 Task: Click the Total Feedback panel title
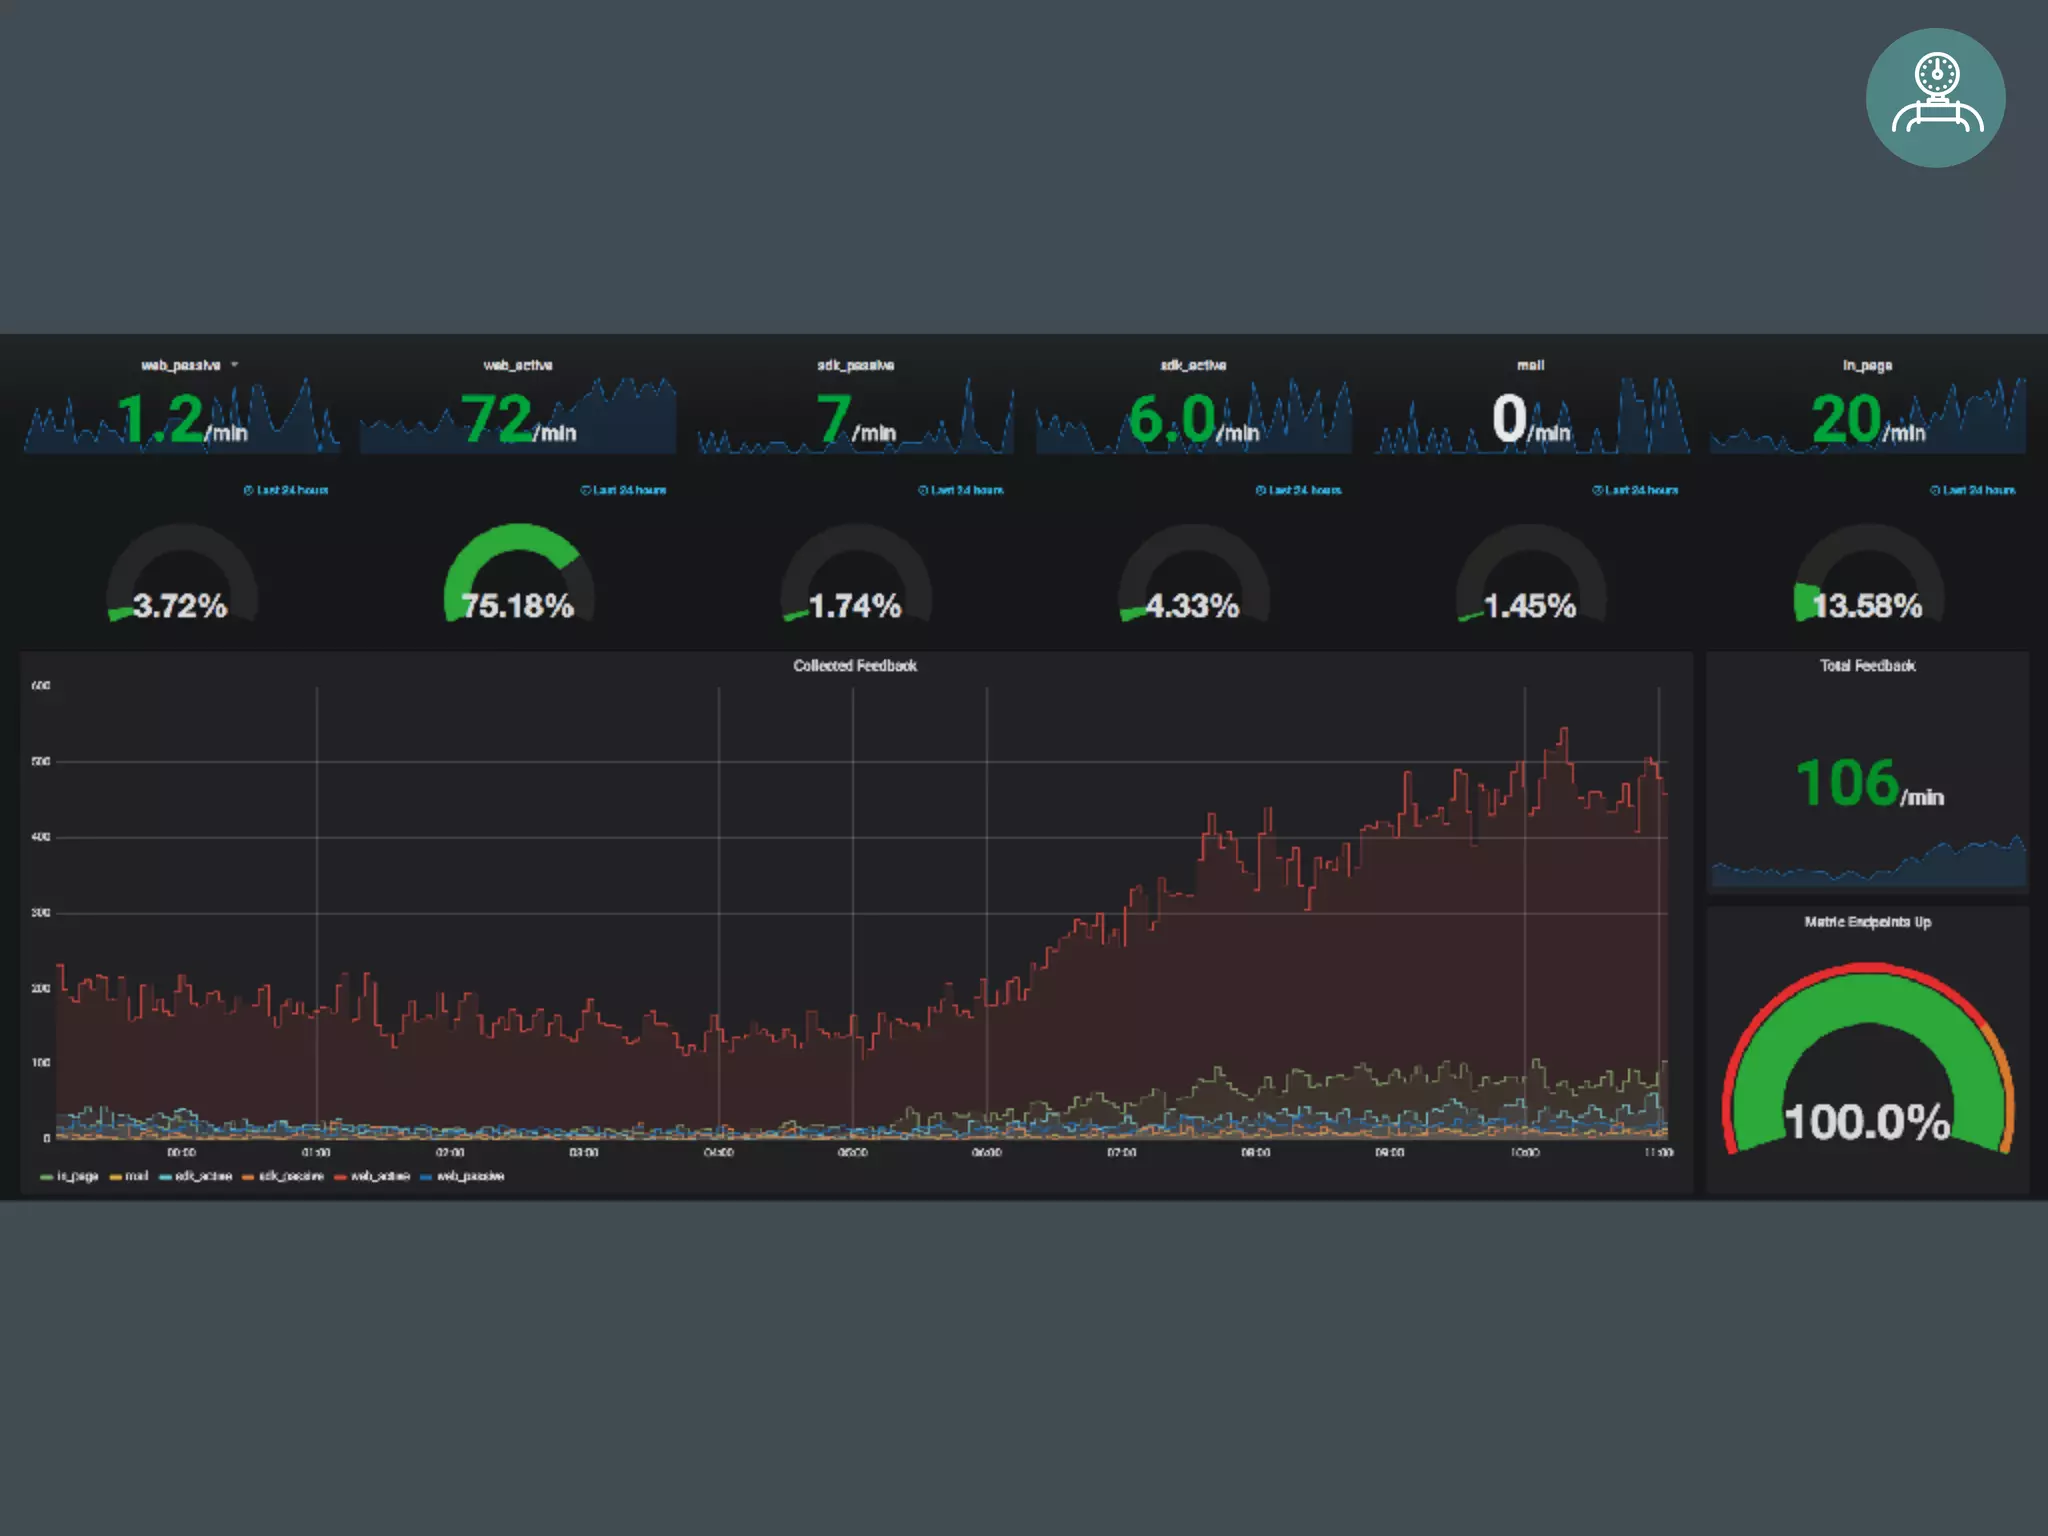1867,666
